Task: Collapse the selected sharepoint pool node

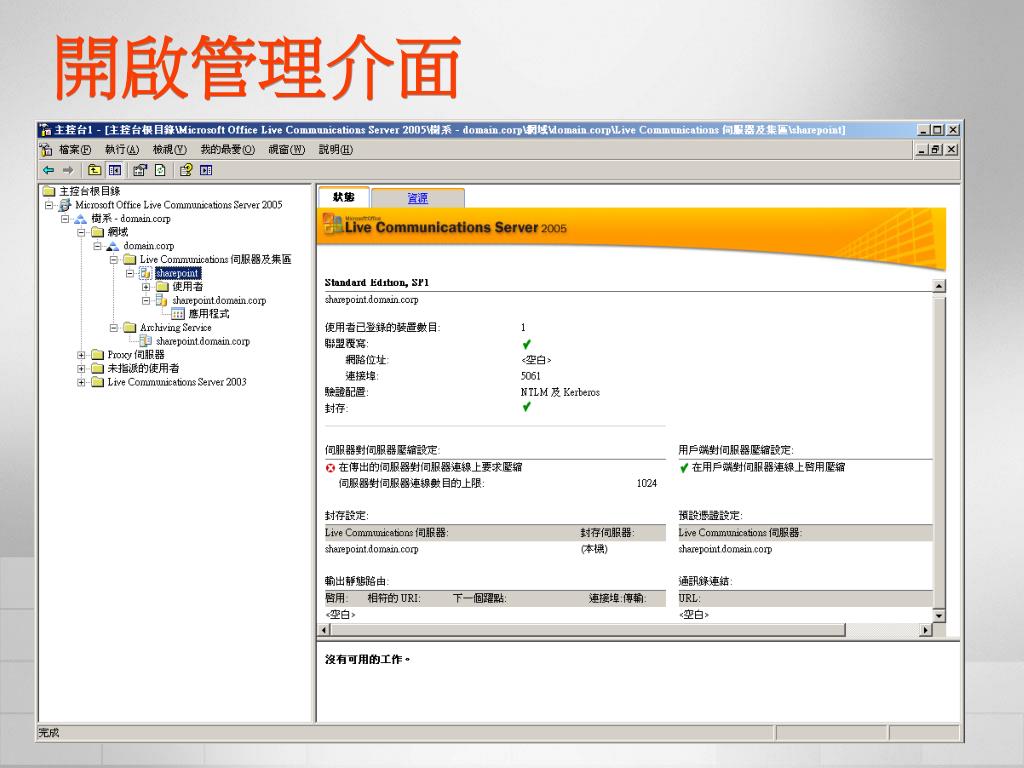Action: tap(130, 274)
